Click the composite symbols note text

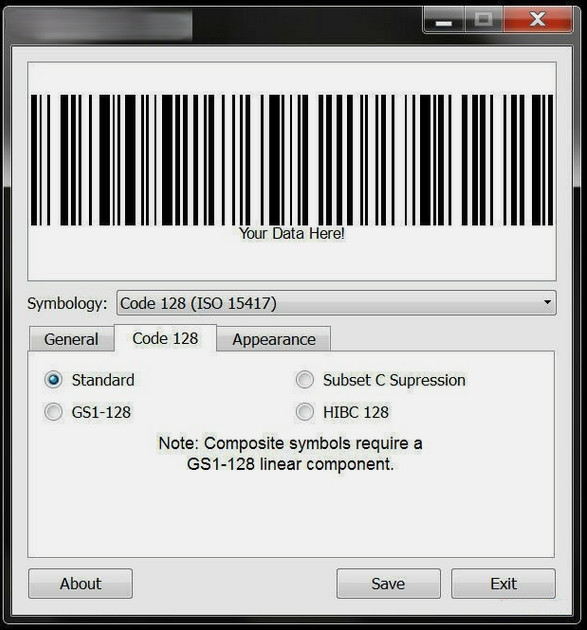(x=290, y=454)
